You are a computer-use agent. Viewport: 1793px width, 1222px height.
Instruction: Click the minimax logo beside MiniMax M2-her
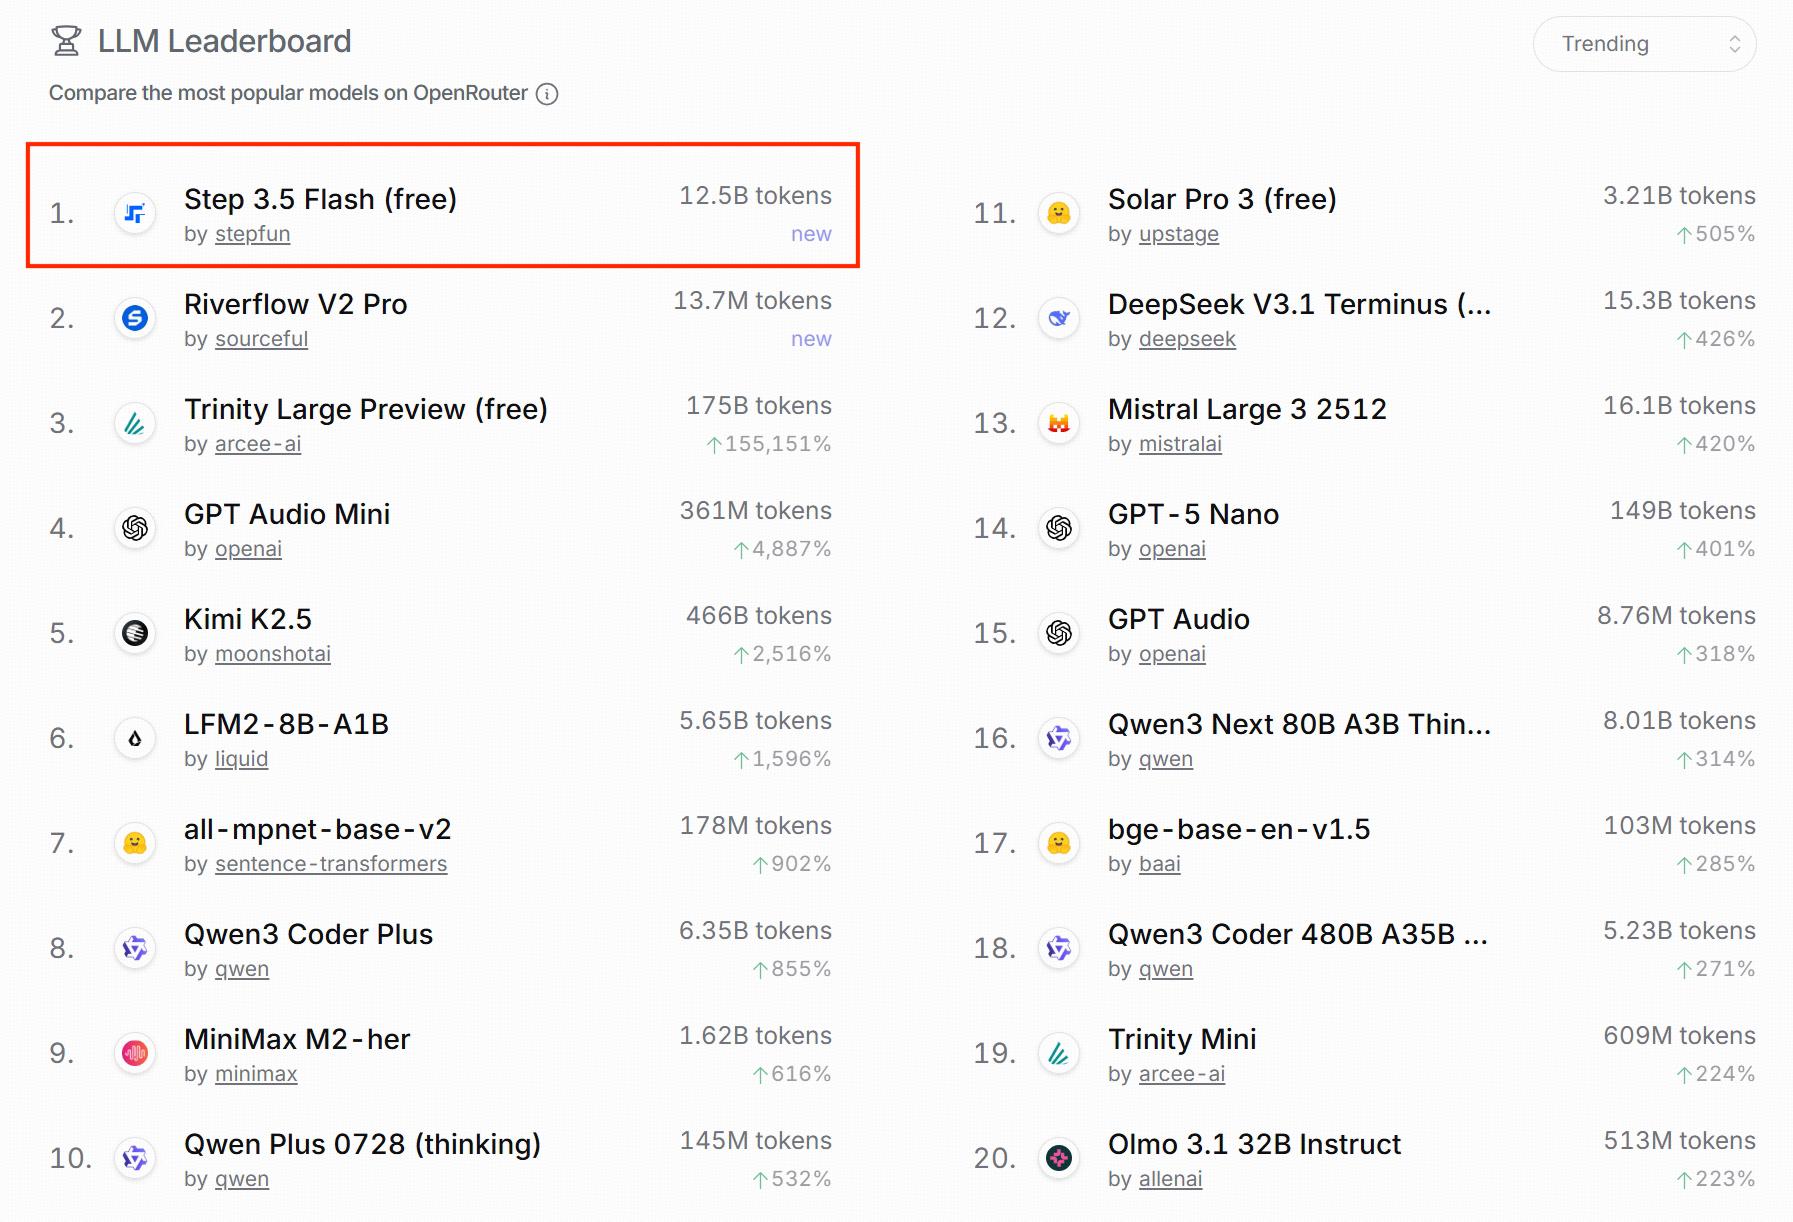[135, 1053]
